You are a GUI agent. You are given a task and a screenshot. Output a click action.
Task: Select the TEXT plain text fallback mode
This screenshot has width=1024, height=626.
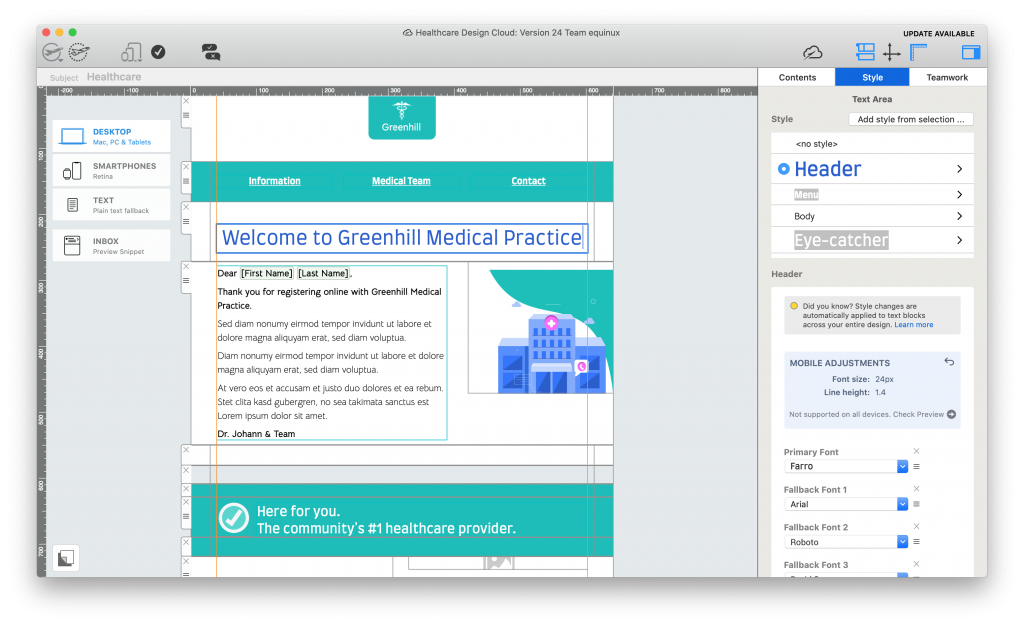click(x=112, y=205)
